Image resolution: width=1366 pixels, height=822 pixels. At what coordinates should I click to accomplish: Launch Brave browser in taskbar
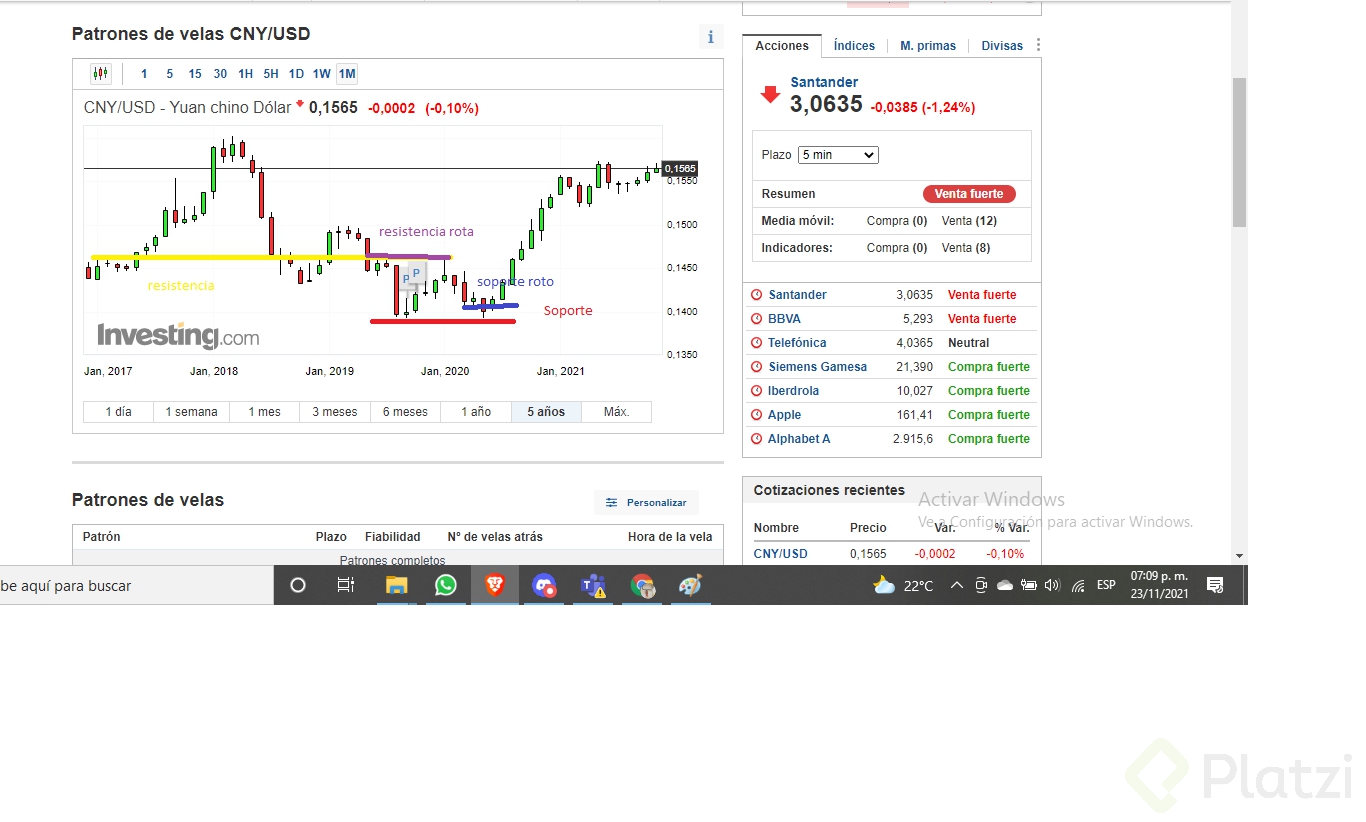point(495,586)
